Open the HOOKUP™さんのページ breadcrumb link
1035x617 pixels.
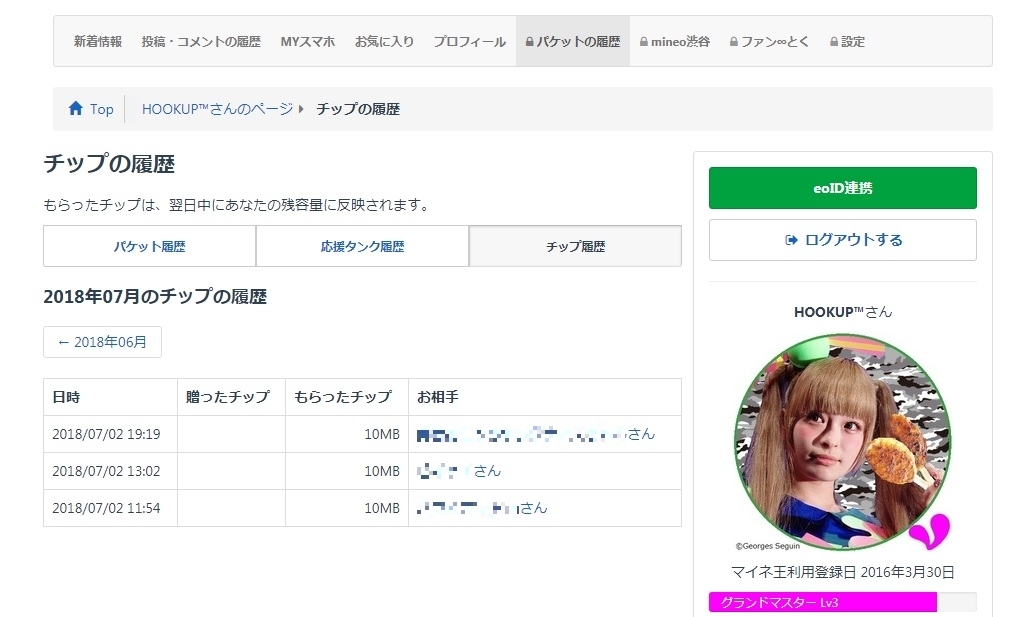(x=217, y=109)
